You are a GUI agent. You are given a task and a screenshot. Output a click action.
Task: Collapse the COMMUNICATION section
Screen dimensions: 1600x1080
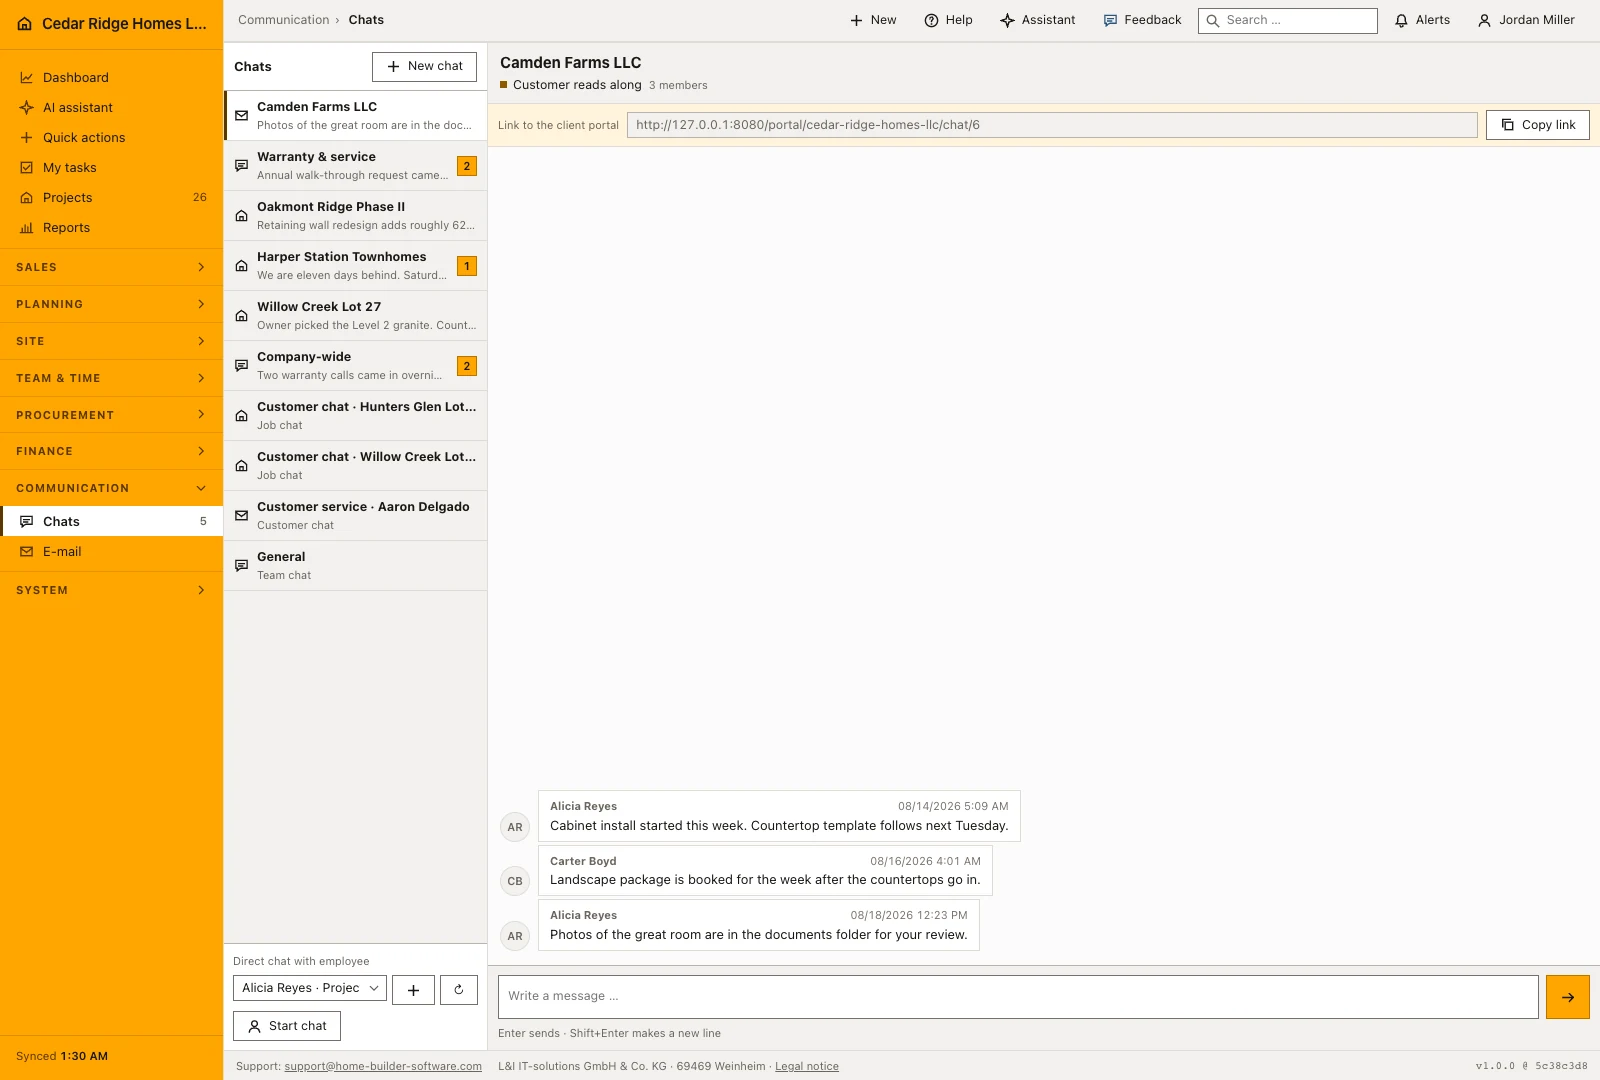[x=111, y=488]
